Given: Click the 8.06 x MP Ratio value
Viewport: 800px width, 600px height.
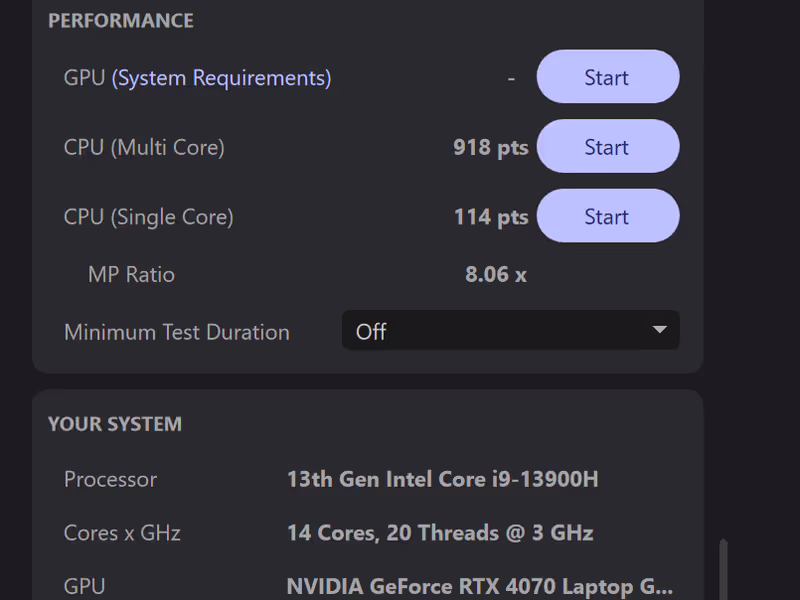Looking at the screenshot, I should click(x=495, y=274).
